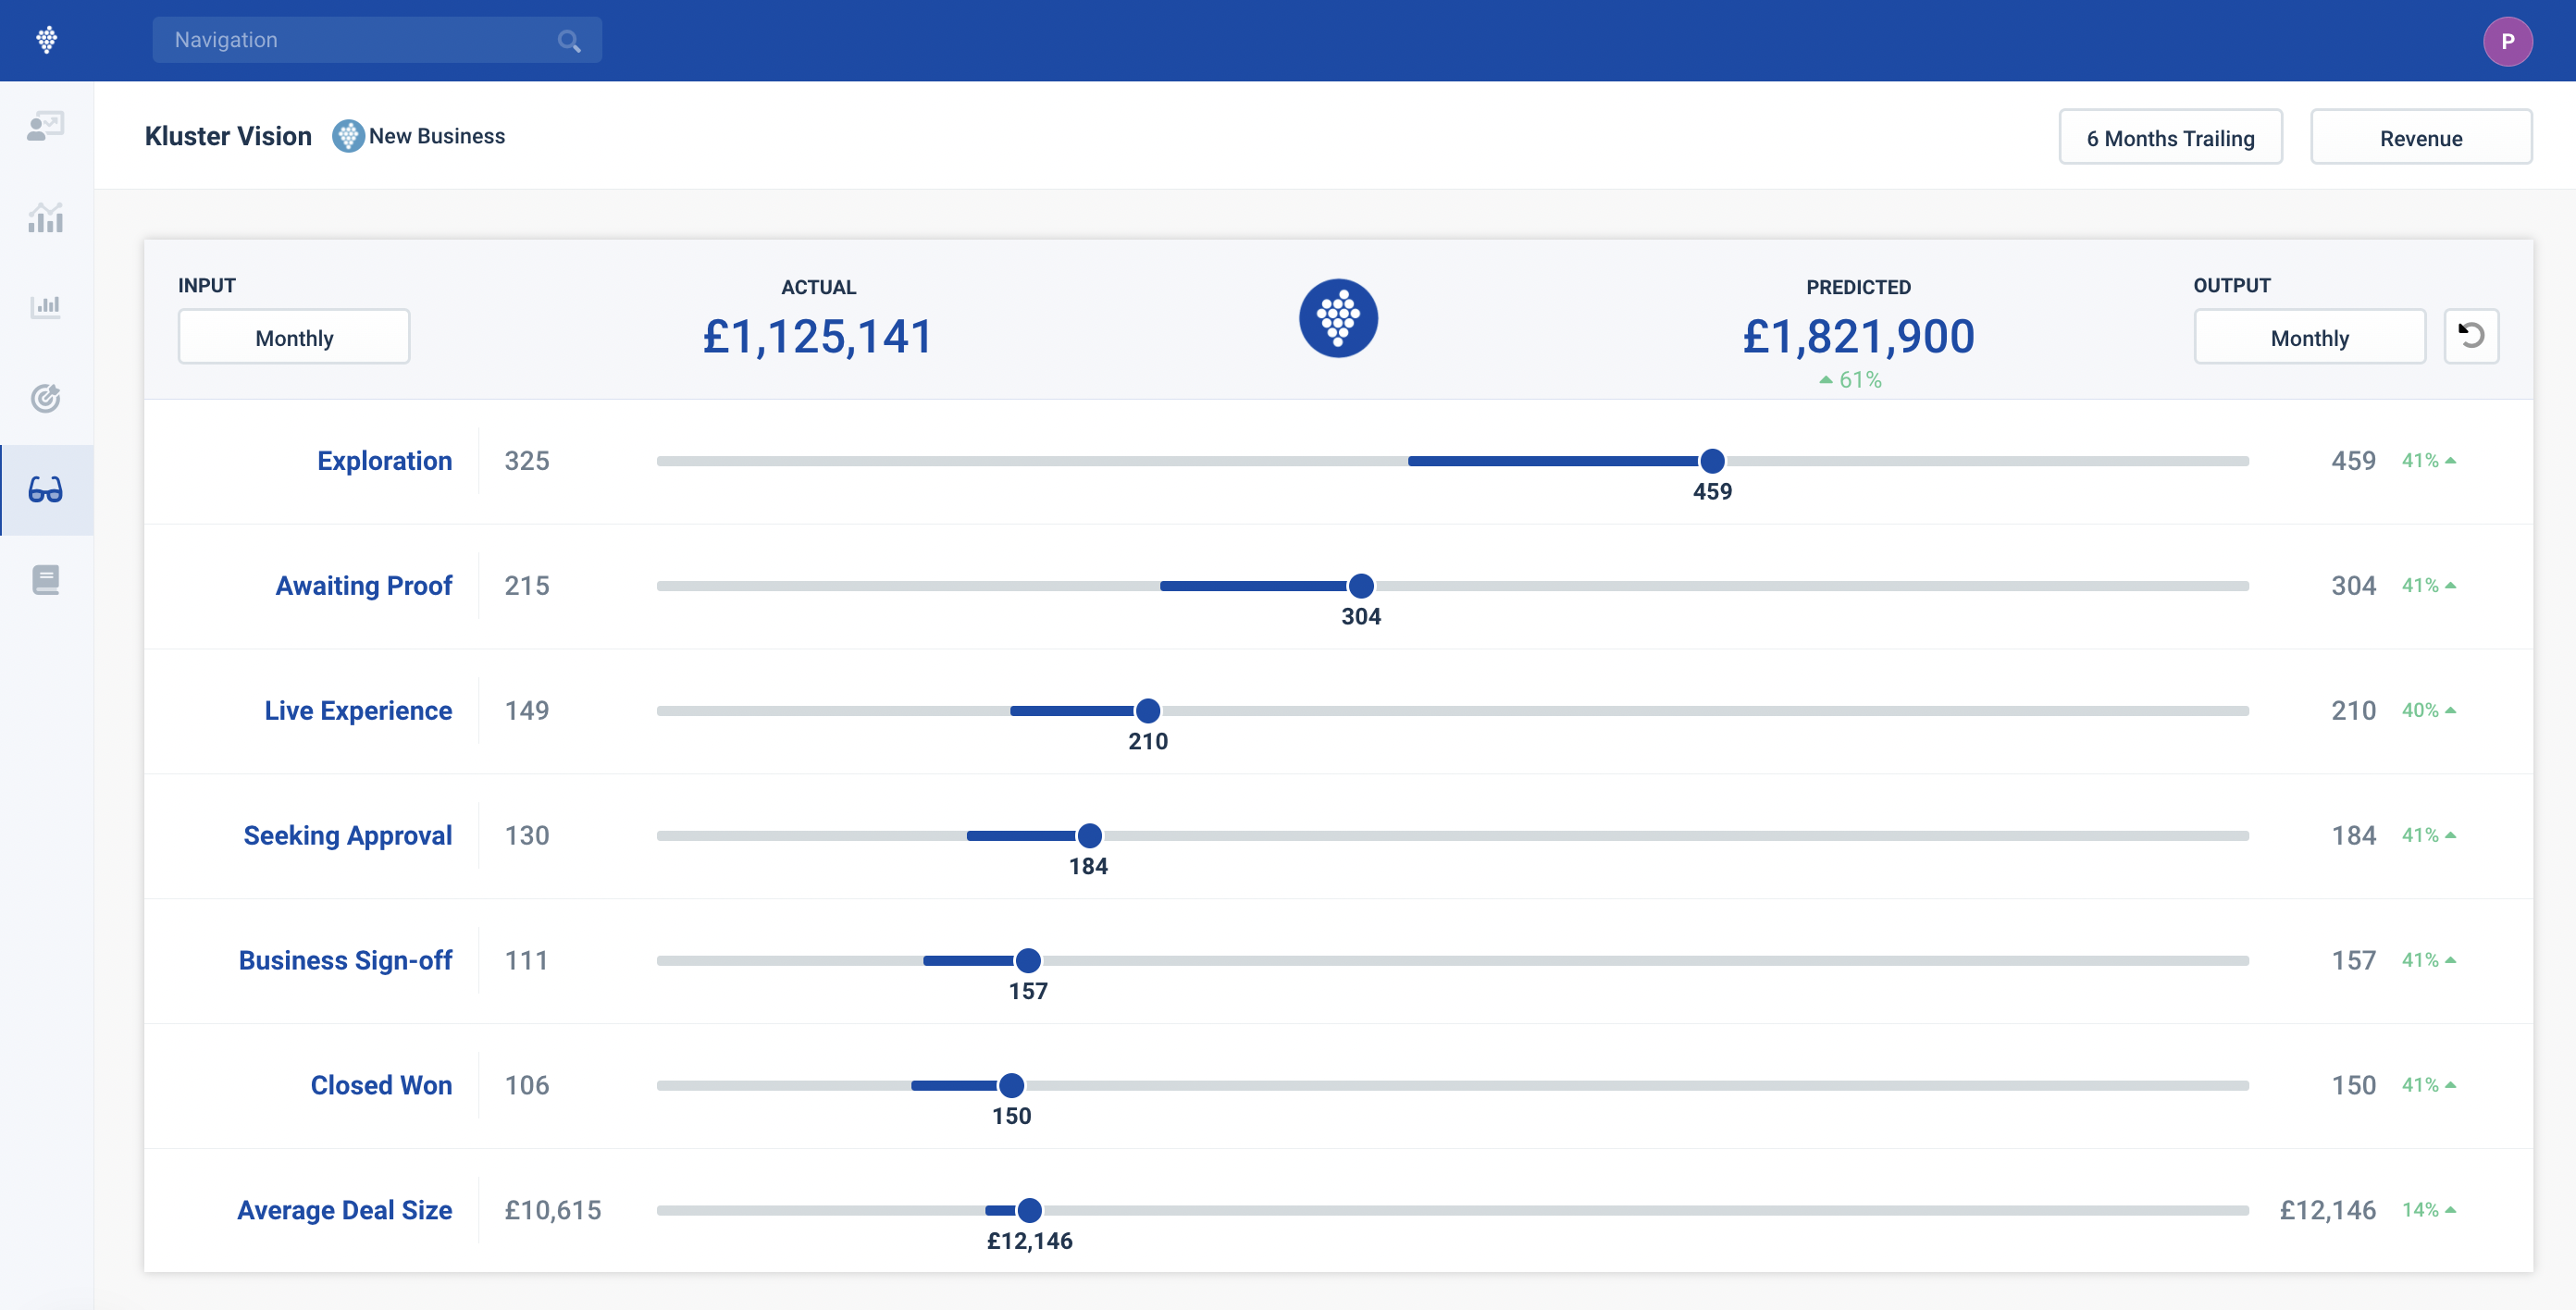Focus the Navigation search field
The width and height of the screenshot is (2576, 1310).
click(x=360, y=40)
